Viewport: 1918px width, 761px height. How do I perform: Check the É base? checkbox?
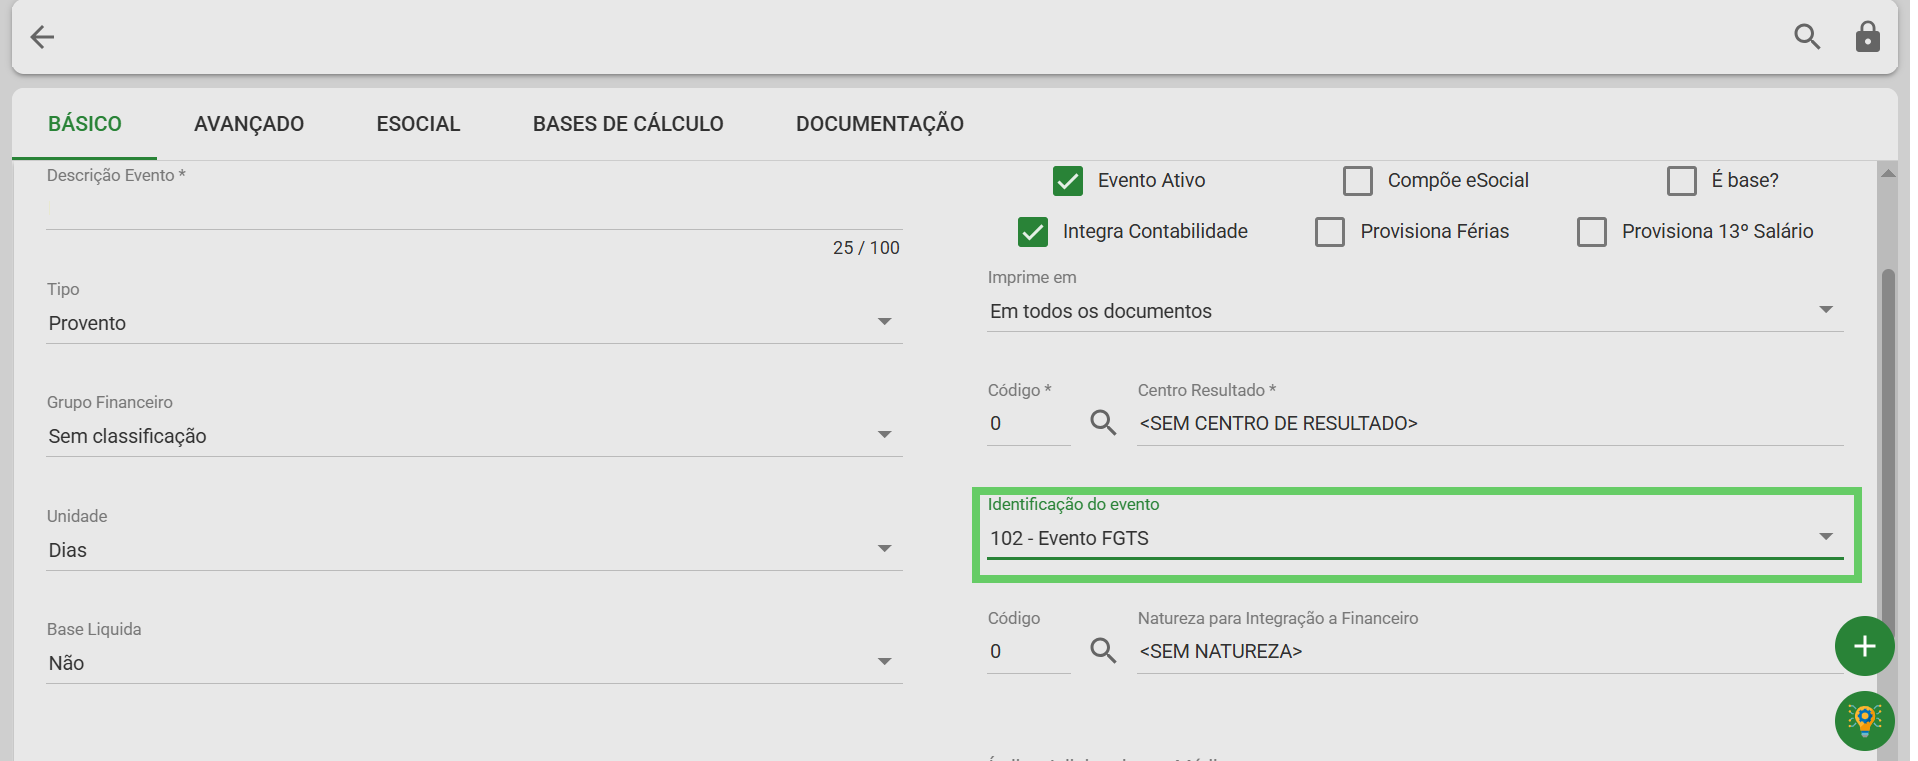click(x=1682, y=181)
